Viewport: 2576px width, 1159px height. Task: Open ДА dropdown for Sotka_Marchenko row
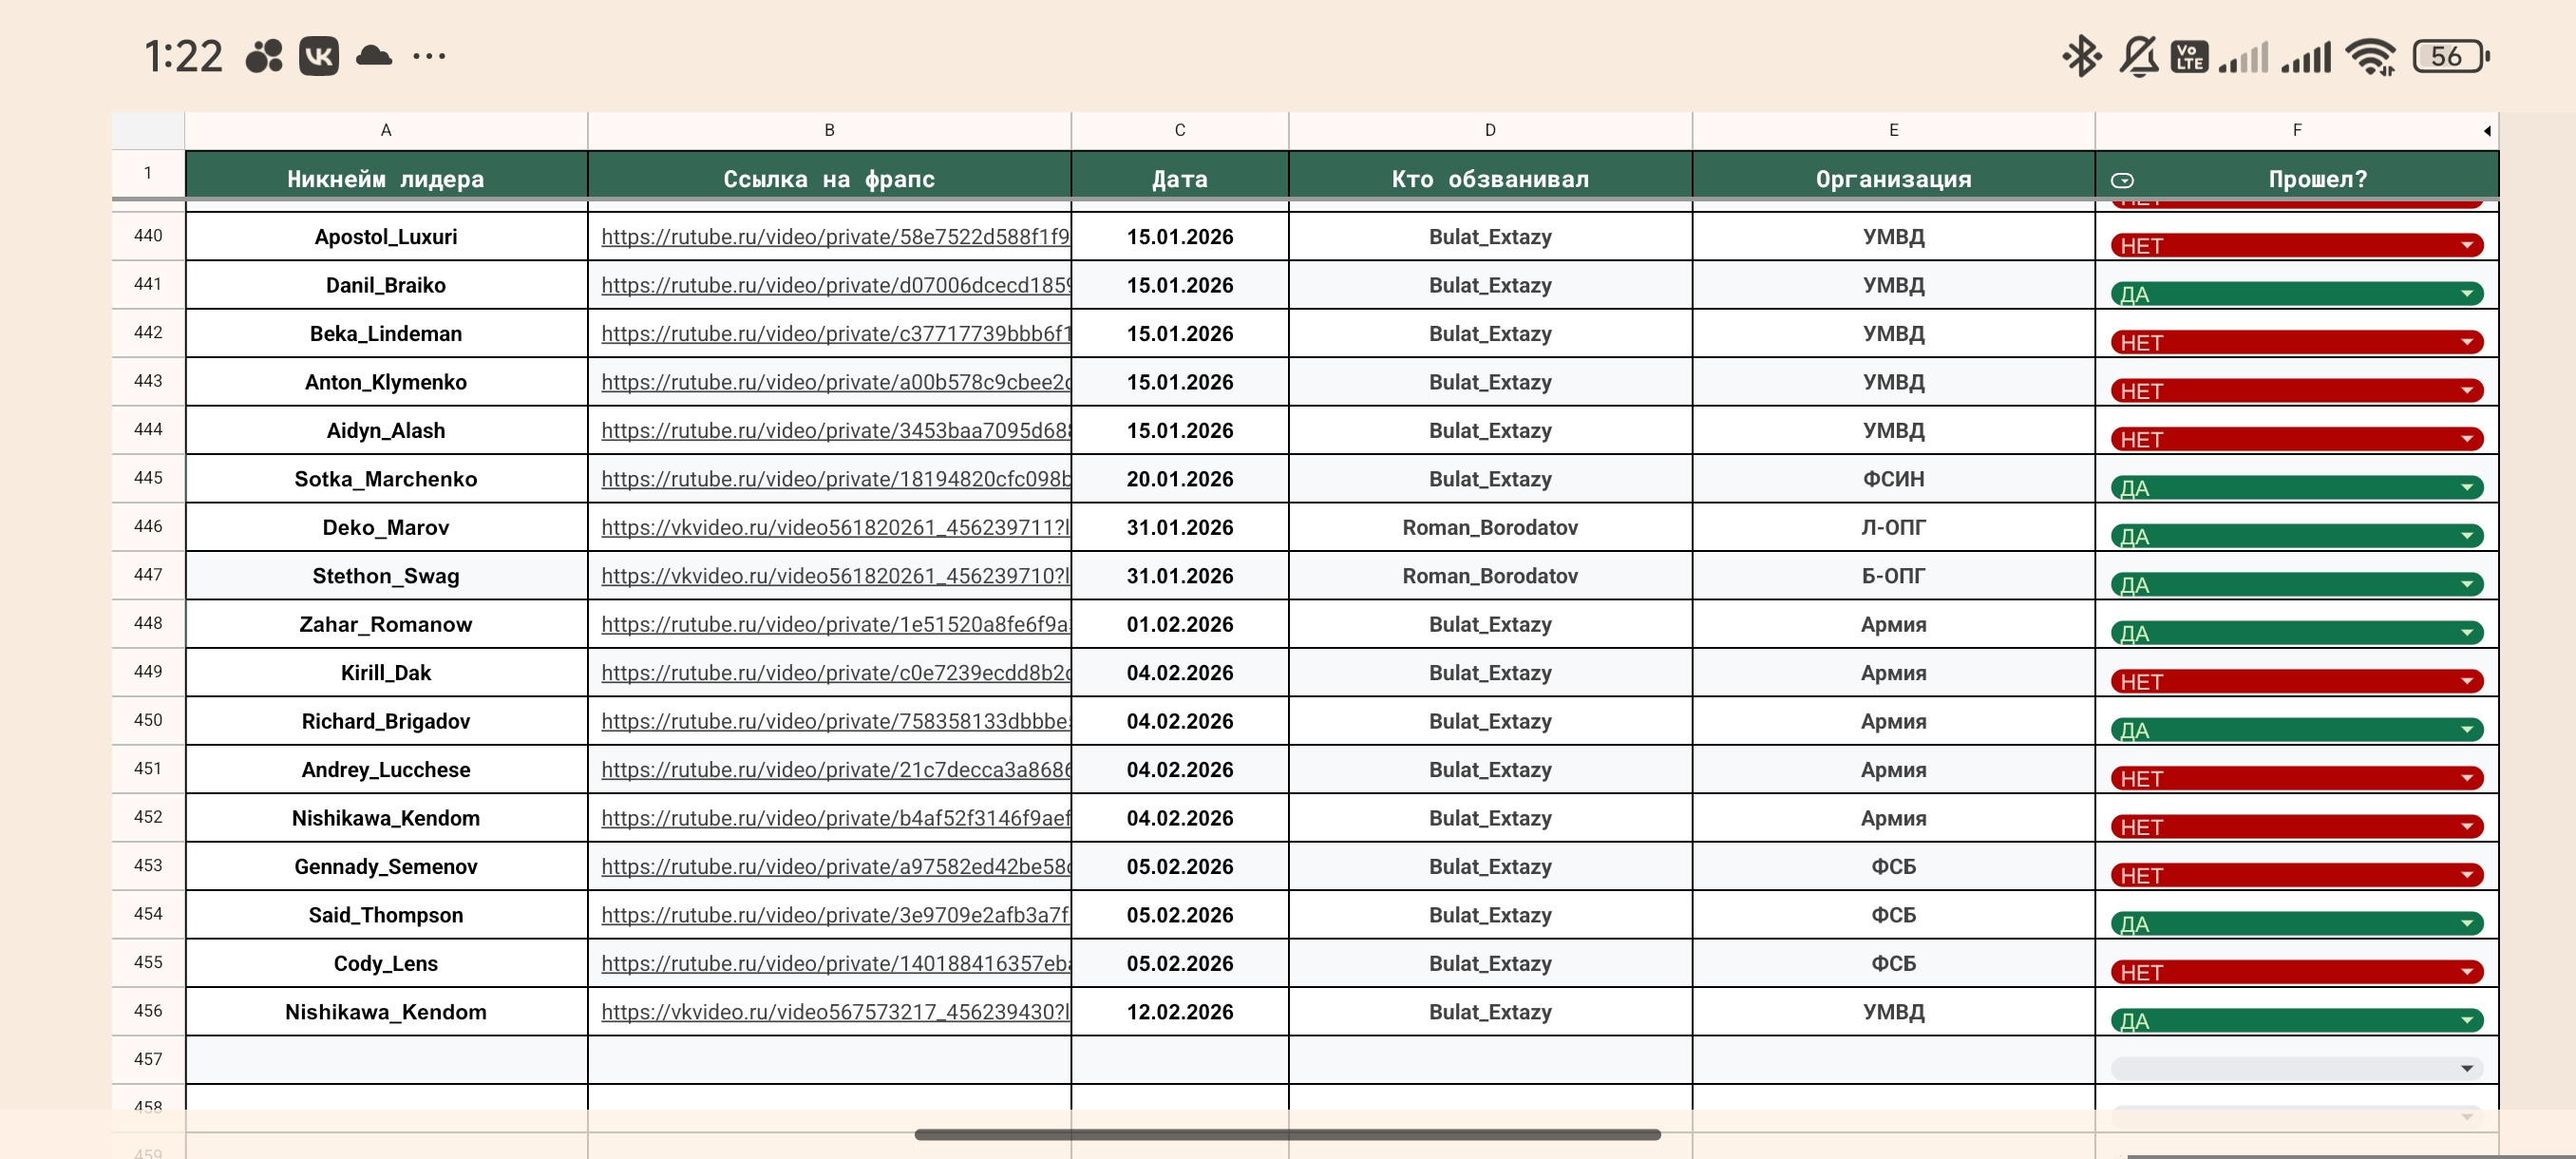click(2466, 488)
